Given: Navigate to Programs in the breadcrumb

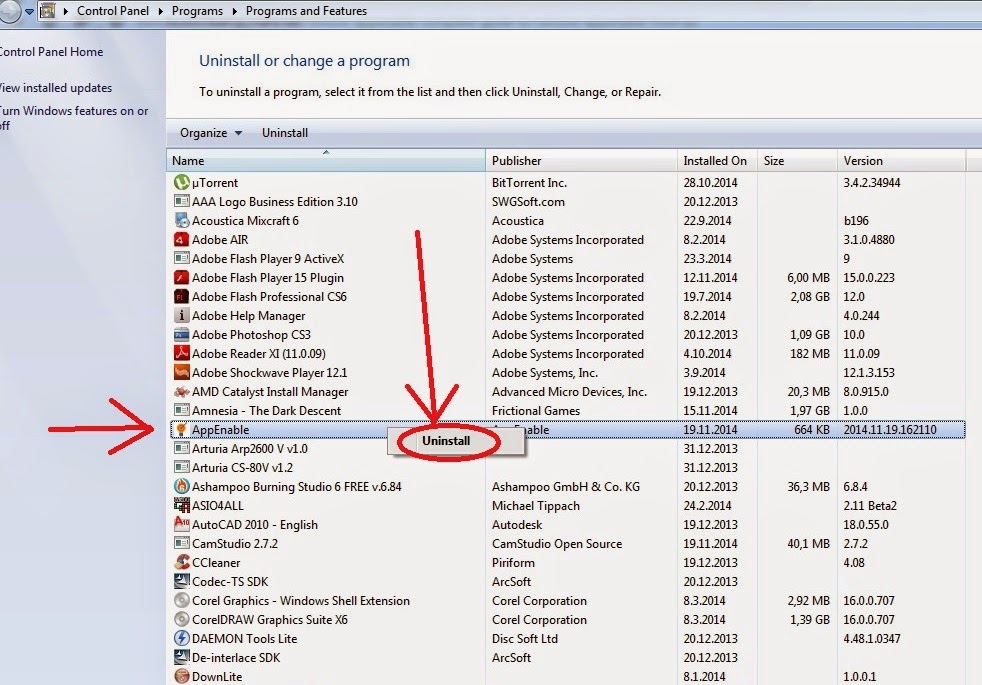Looking at the screenshot, I should click(197, 11).
